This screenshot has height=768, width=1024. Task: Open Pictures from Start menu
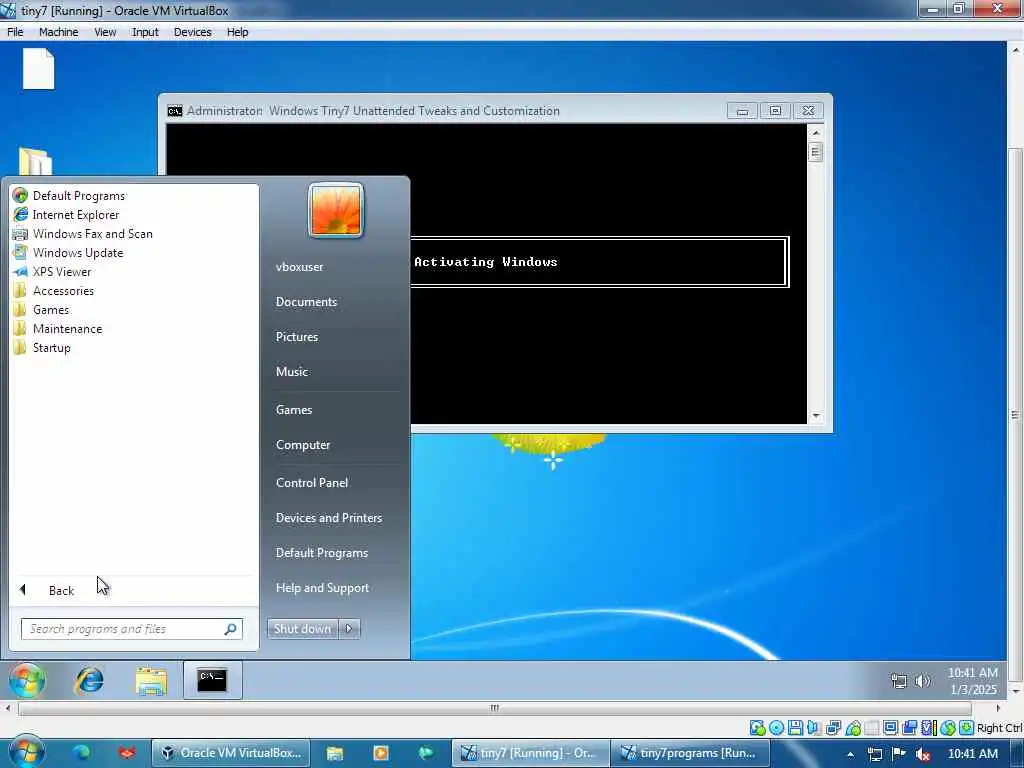296,337
